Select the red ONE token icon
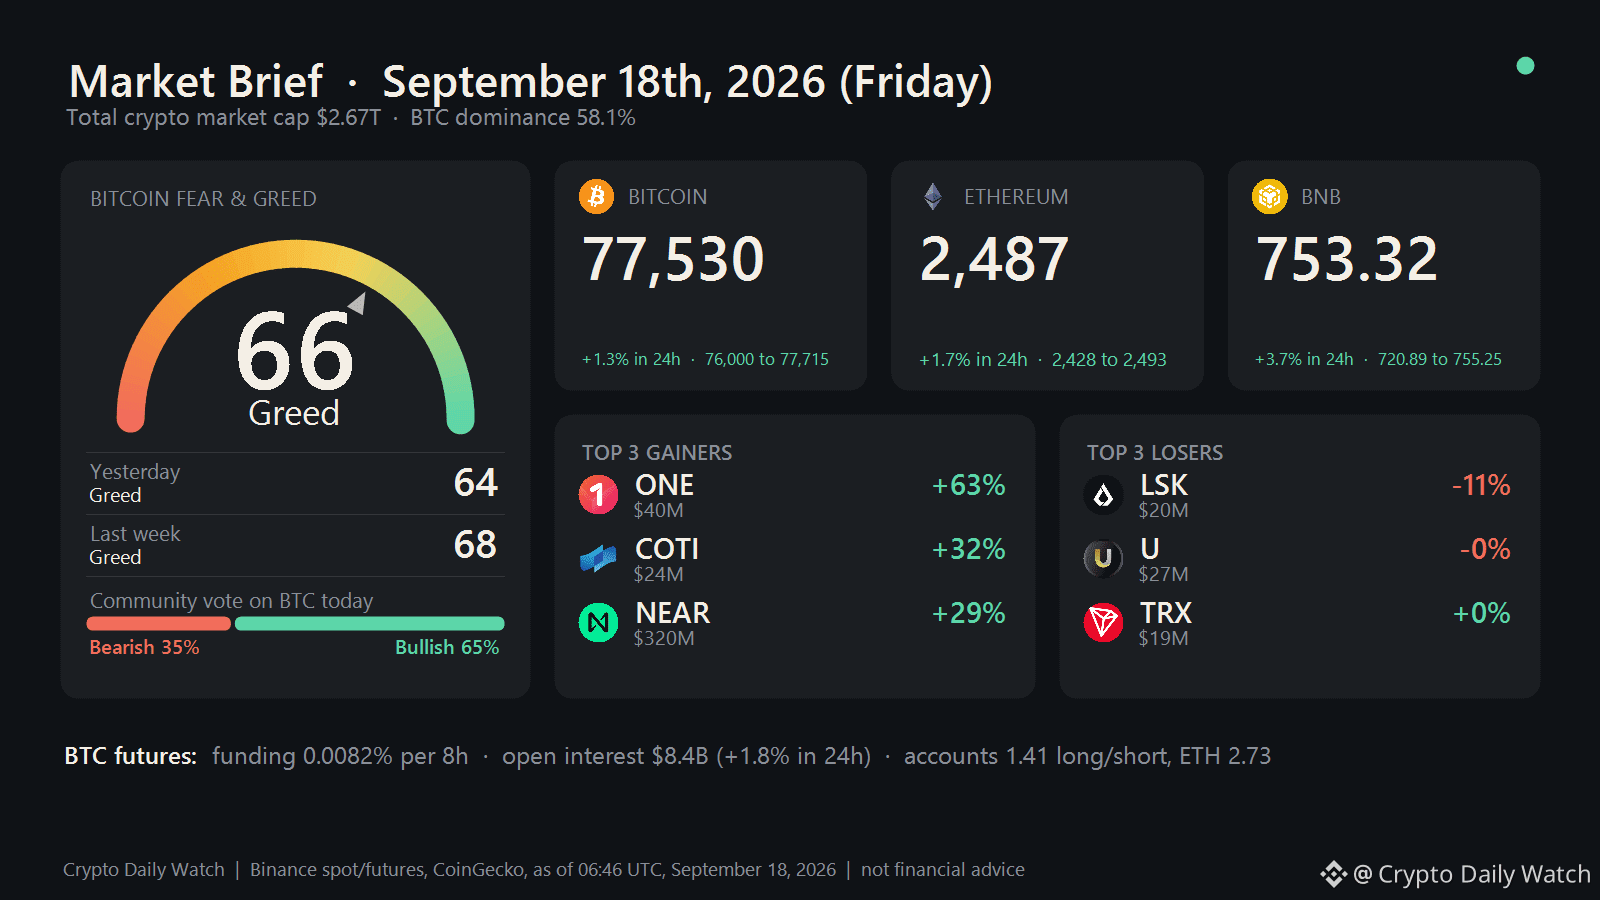 tap(598, 494)
